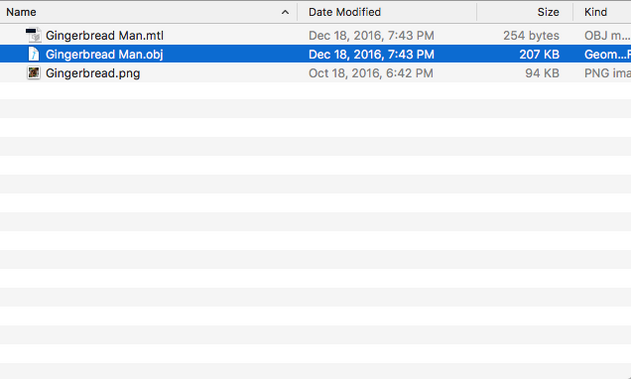631x379 pixels.
Task: Click the Gingerbread Man.mtl modified date
Action: point(371,35)
